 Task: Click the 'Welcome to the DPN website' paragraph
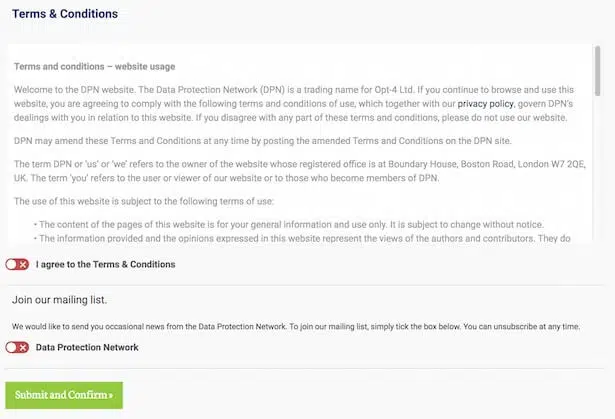[x=300, y=104]
